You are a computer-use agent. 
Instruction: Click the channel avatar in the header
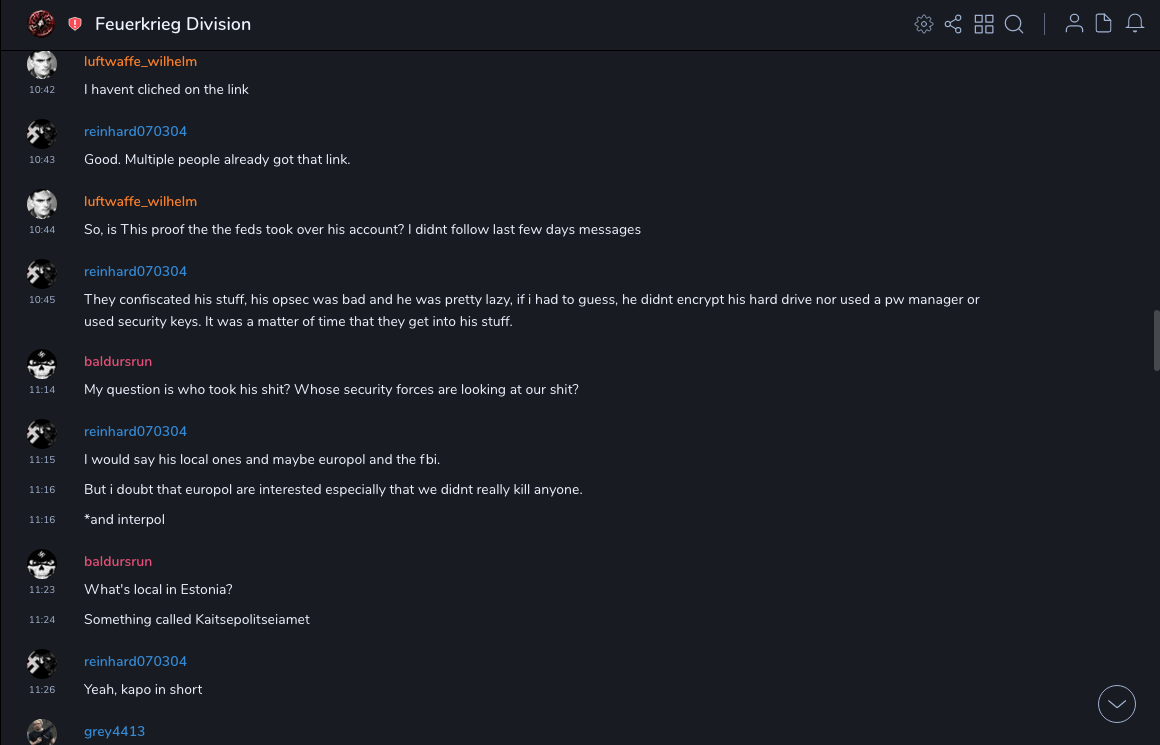[x=41, y=23]
